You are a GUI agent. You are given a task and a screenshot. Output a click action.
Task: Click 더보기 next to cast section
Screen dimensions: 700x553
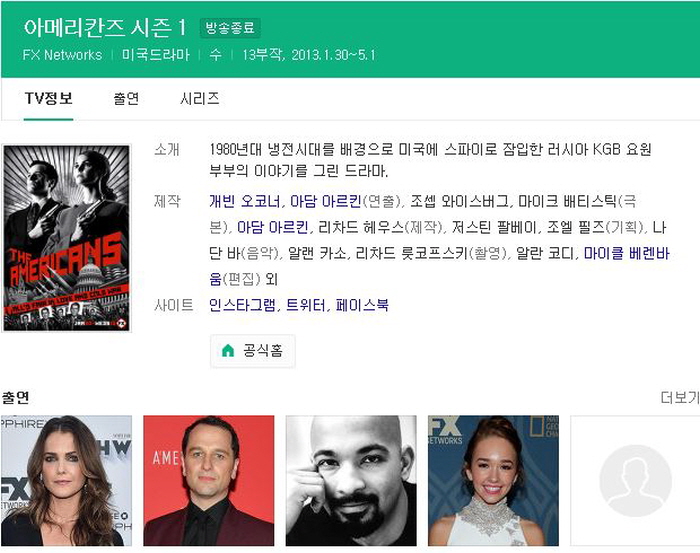coord(680,397)
